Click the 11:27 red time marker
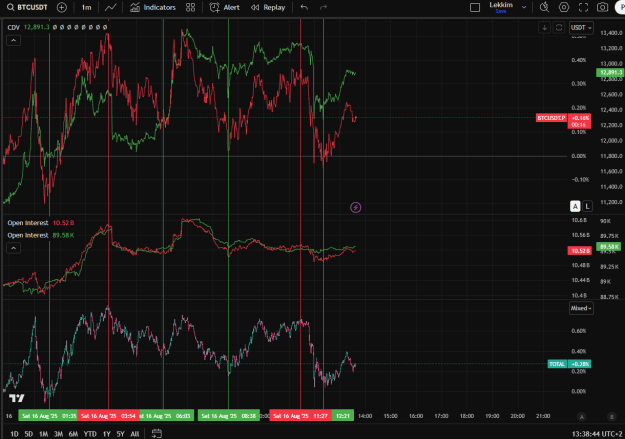Image resolution: width=625 pixels, height=439 pixels. [300, 416]
